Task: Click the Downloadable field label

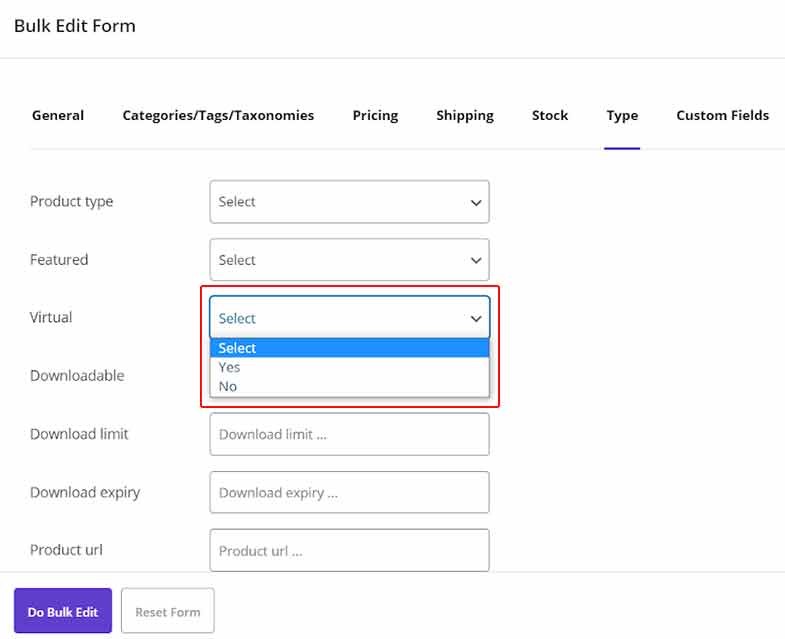Action: (x=77, y=376)
